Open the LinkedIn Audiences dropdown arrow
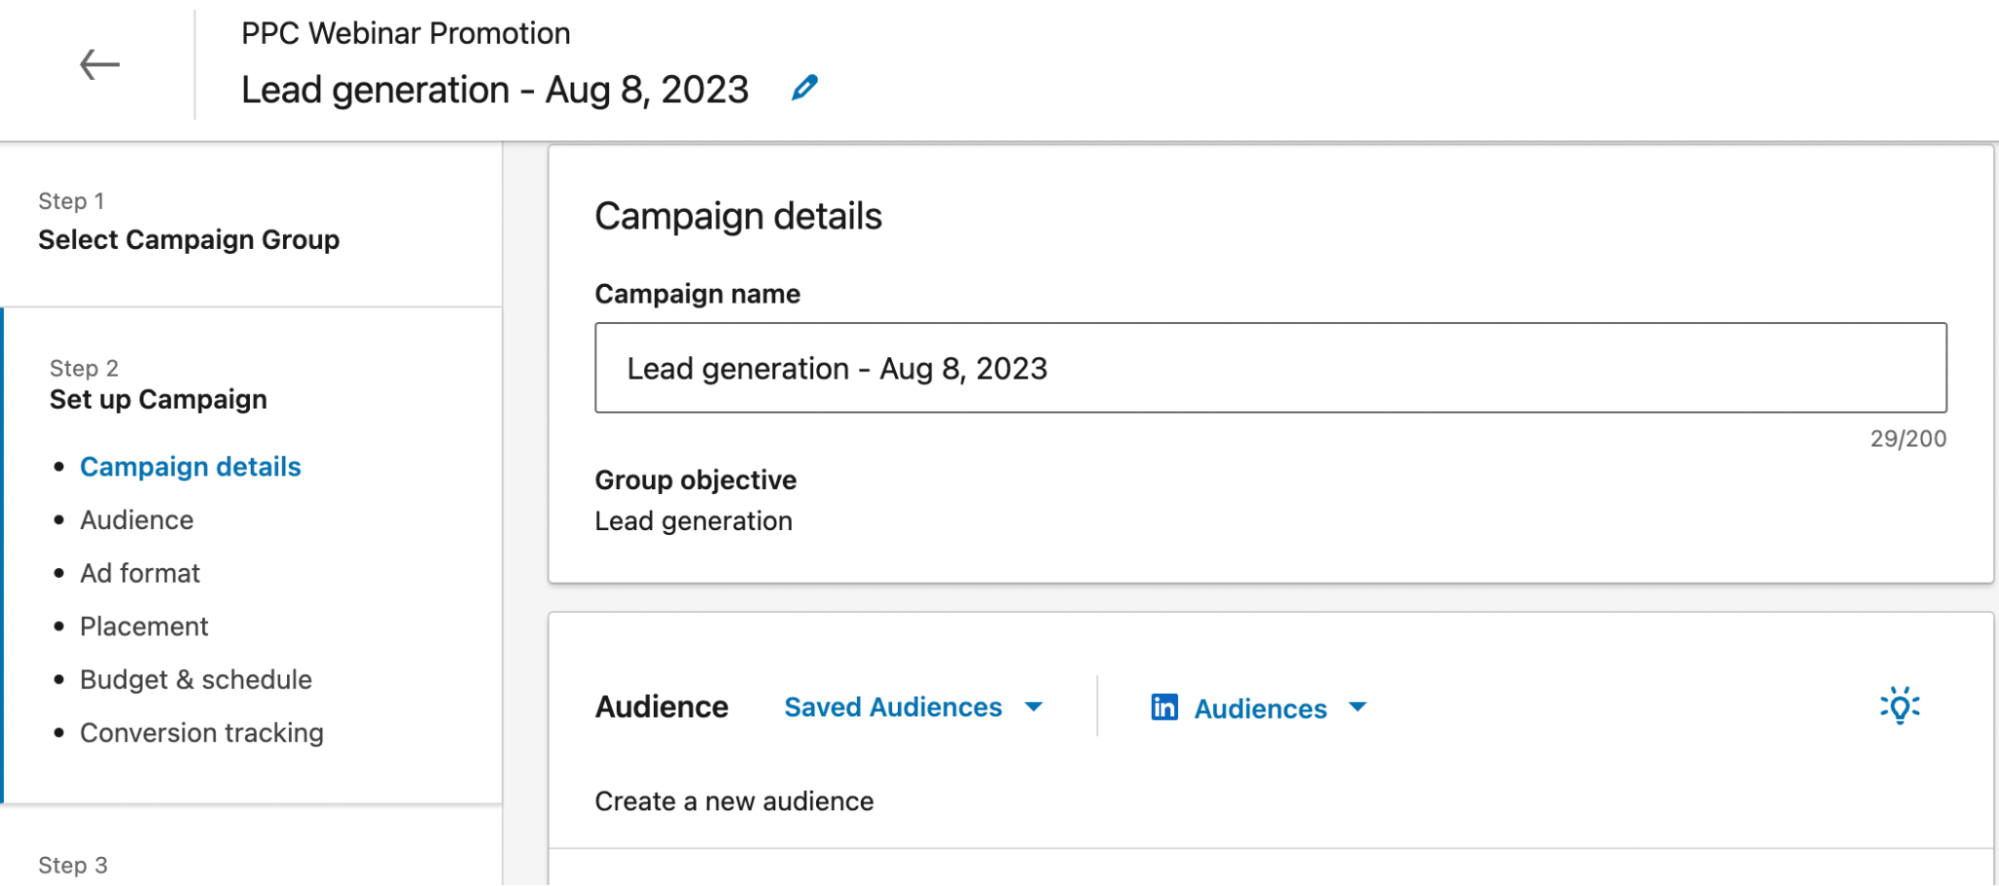The image size is (1999, 886). (1357, 707)
